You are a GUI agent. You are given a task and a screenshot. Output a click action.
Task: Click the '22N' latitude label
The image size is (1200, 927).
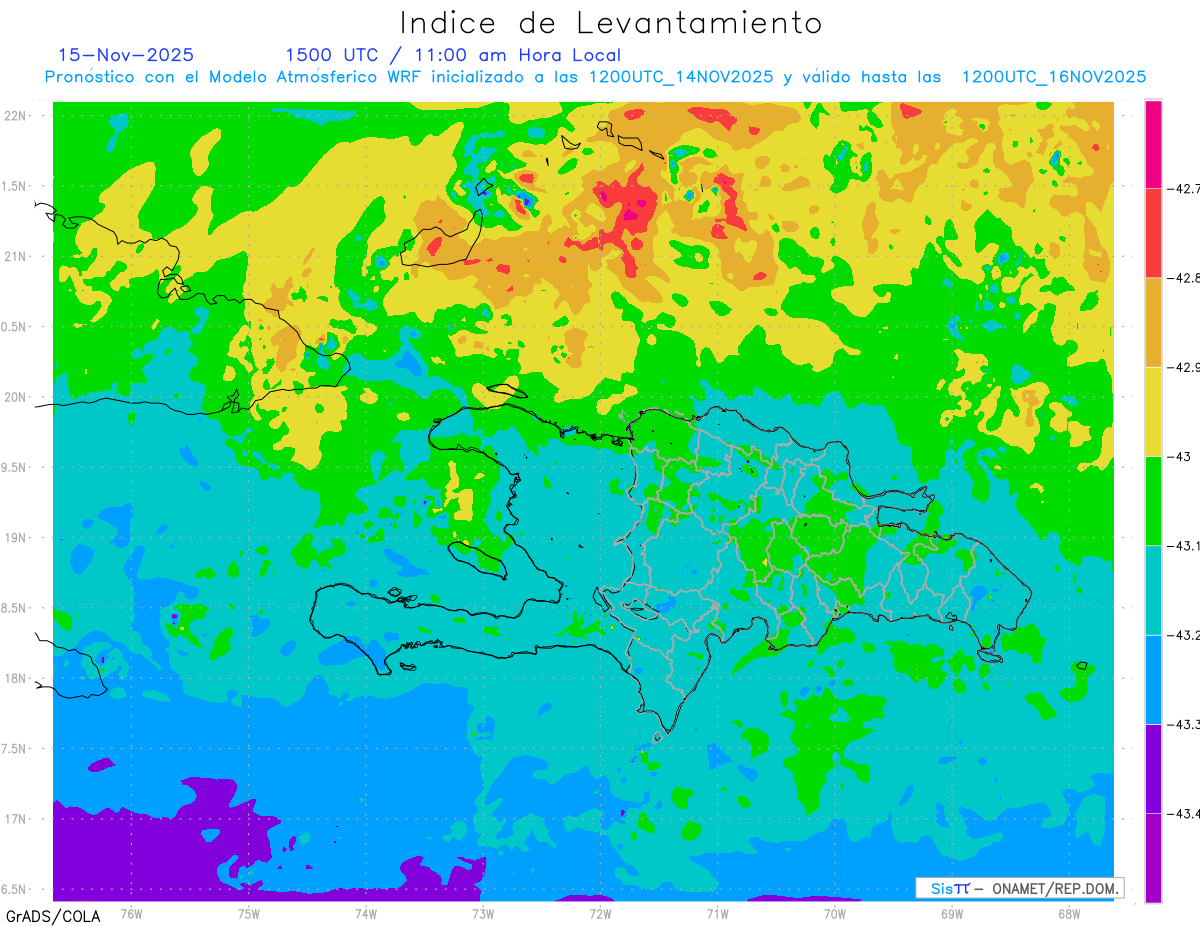(16, 115)
